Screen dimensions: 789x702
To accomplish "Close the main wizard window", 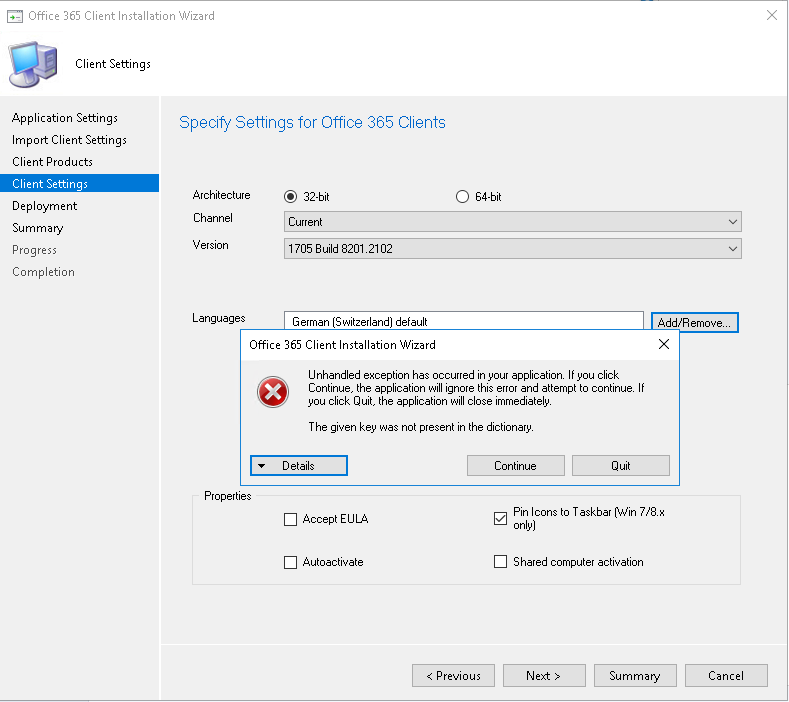I will (771, 15).
